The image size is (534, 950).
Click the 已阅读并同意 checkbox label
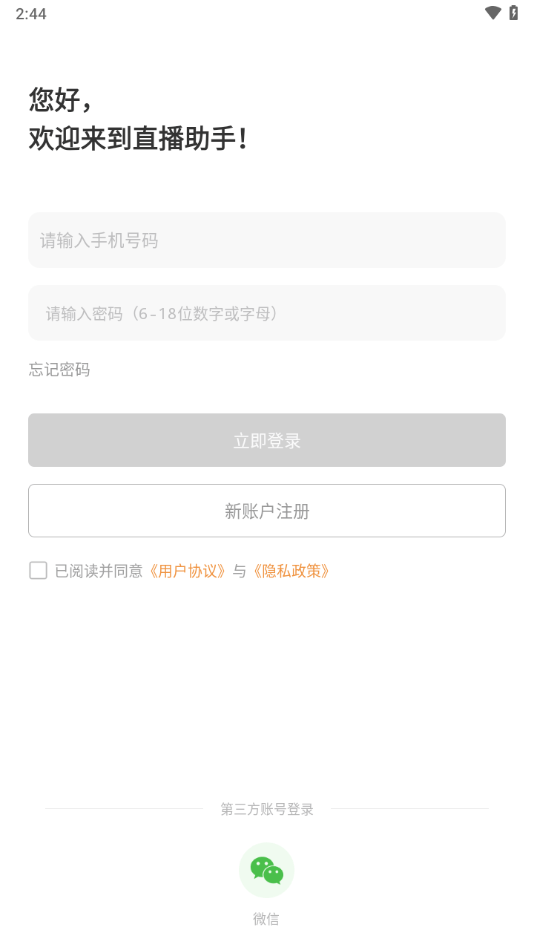tap(99, 571)
